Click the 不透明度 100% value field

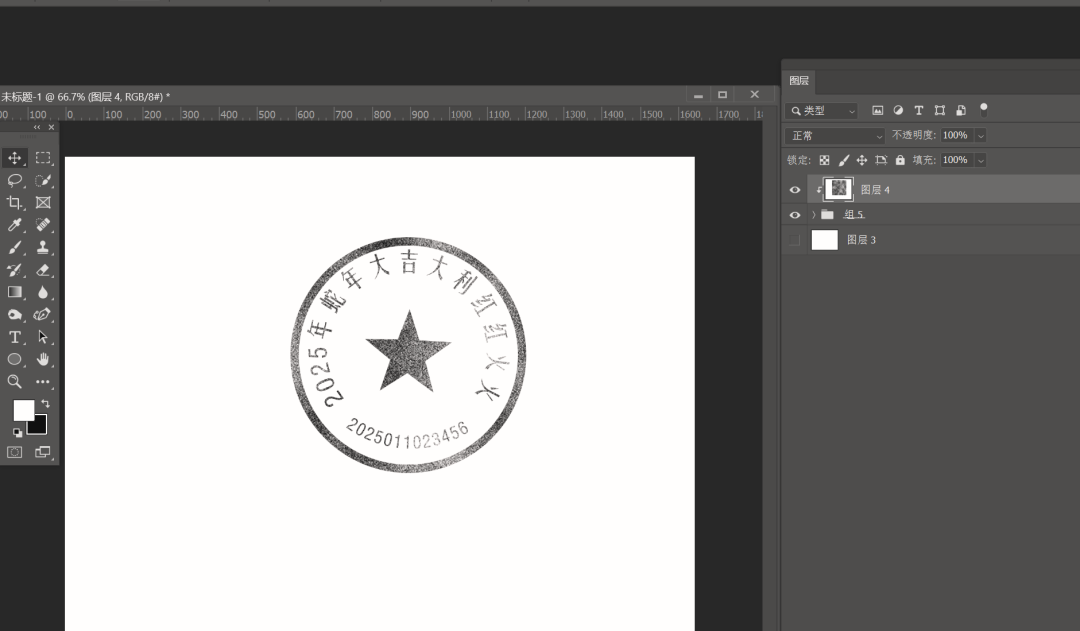957,136
